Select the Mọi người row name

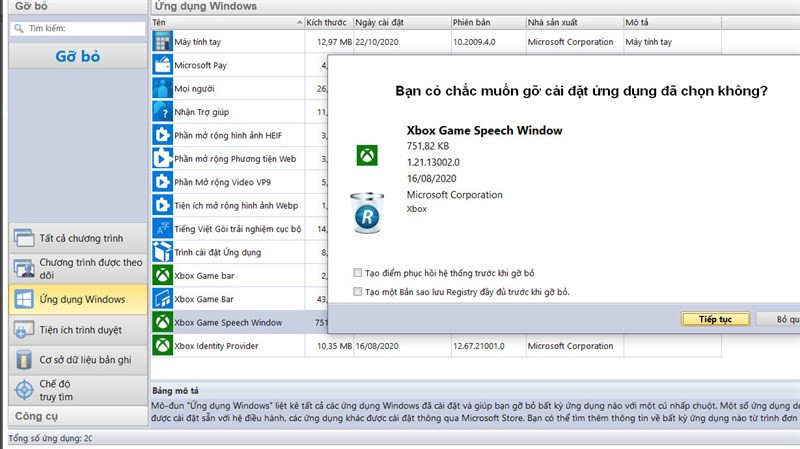point(194,89)
